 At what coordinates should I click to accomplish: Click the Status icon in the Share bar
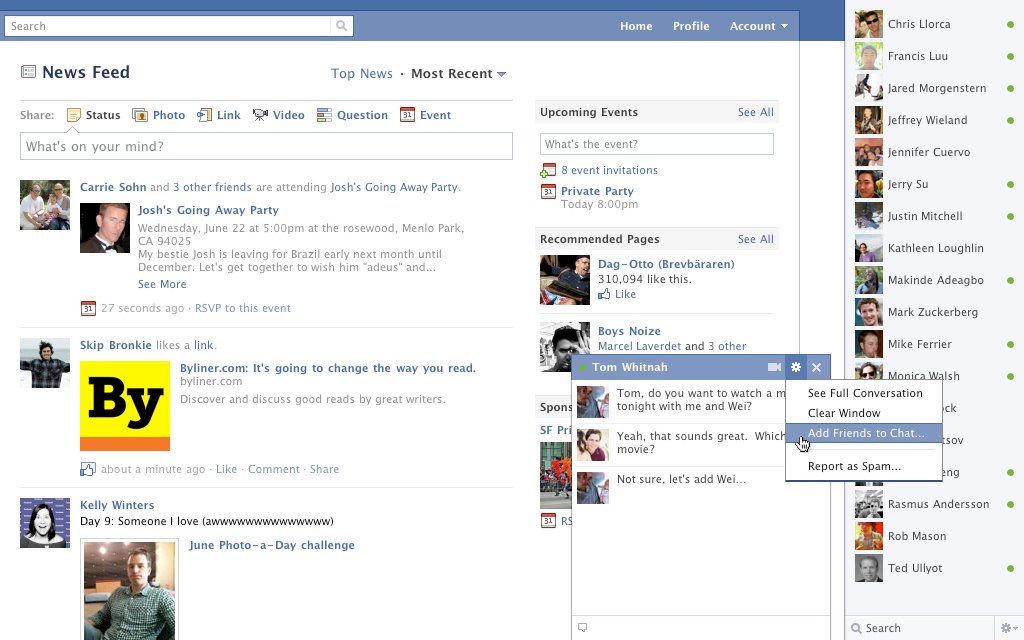[x=75, y=115]
